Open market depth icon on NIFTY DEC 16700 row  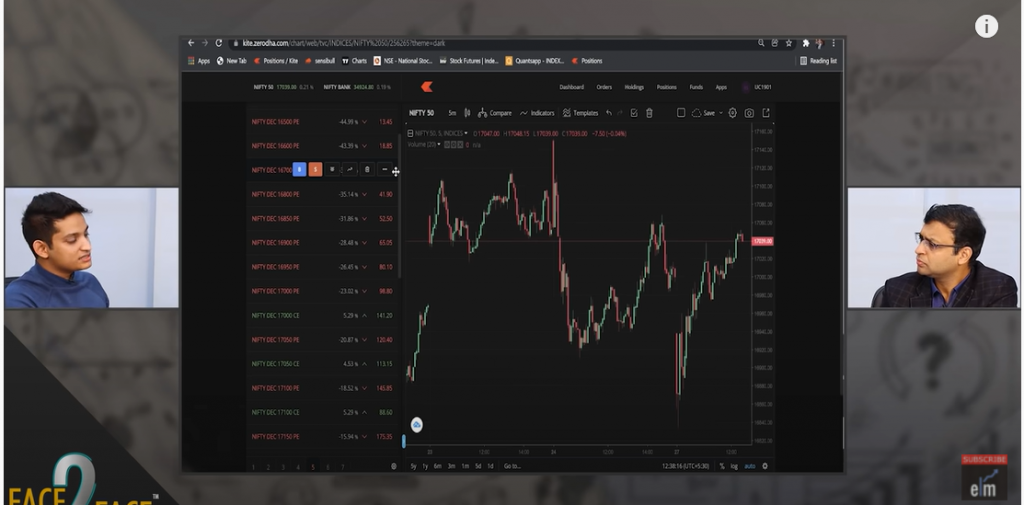[x=332, y=170]
